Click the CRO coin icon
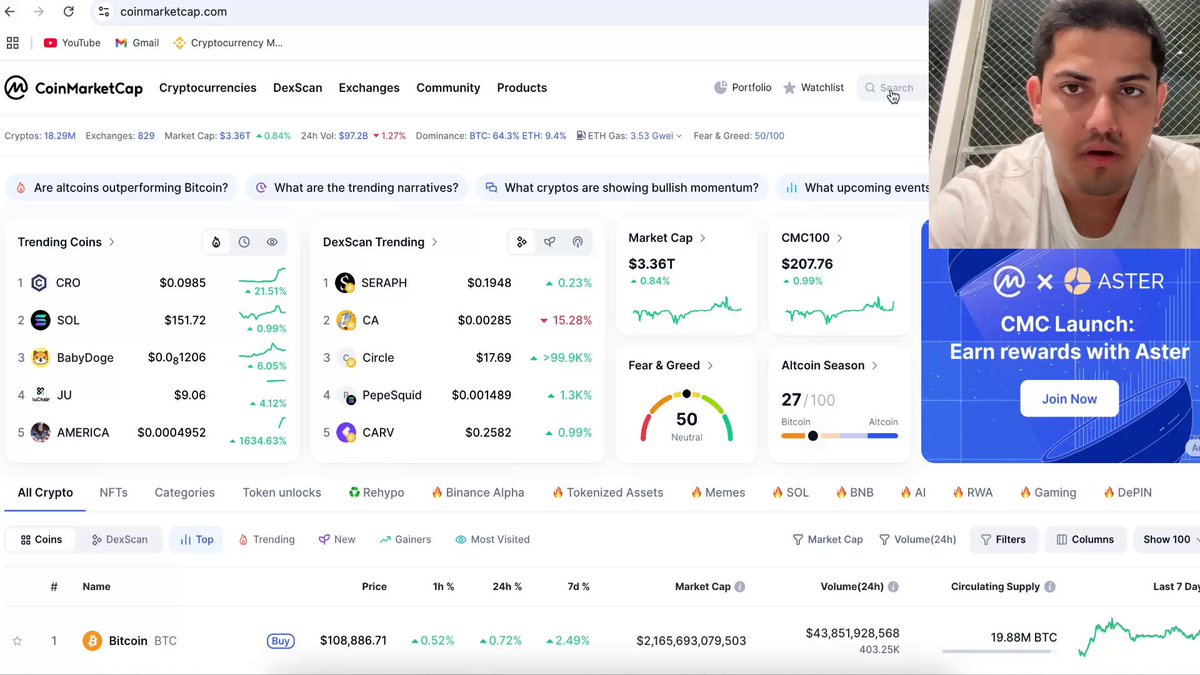 coord(39,283)
